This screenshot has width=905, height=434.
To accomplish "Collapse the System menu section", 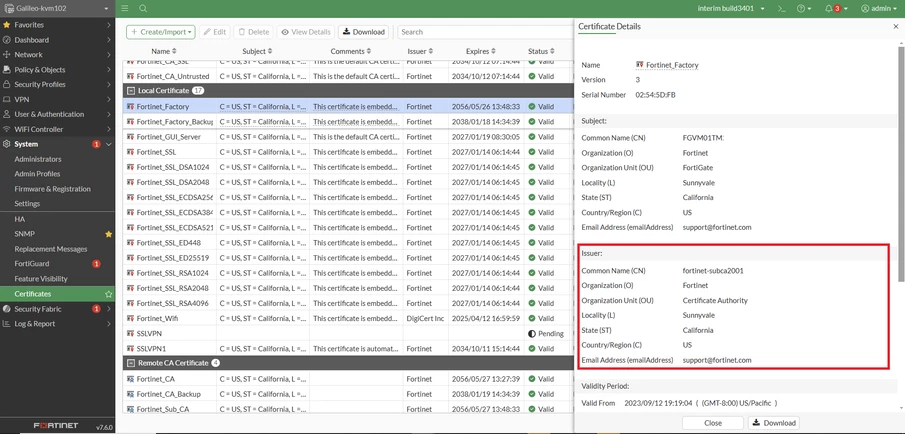I will click(x=57, y=144).
